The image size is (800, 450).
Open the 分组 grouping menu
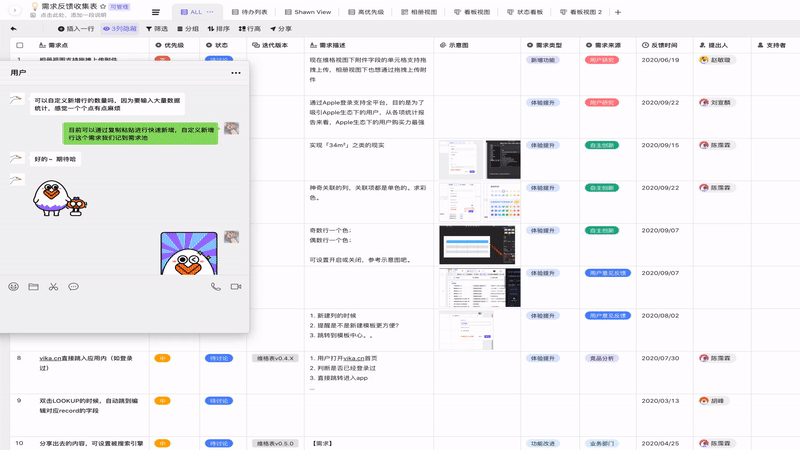[x=188, y=29]
